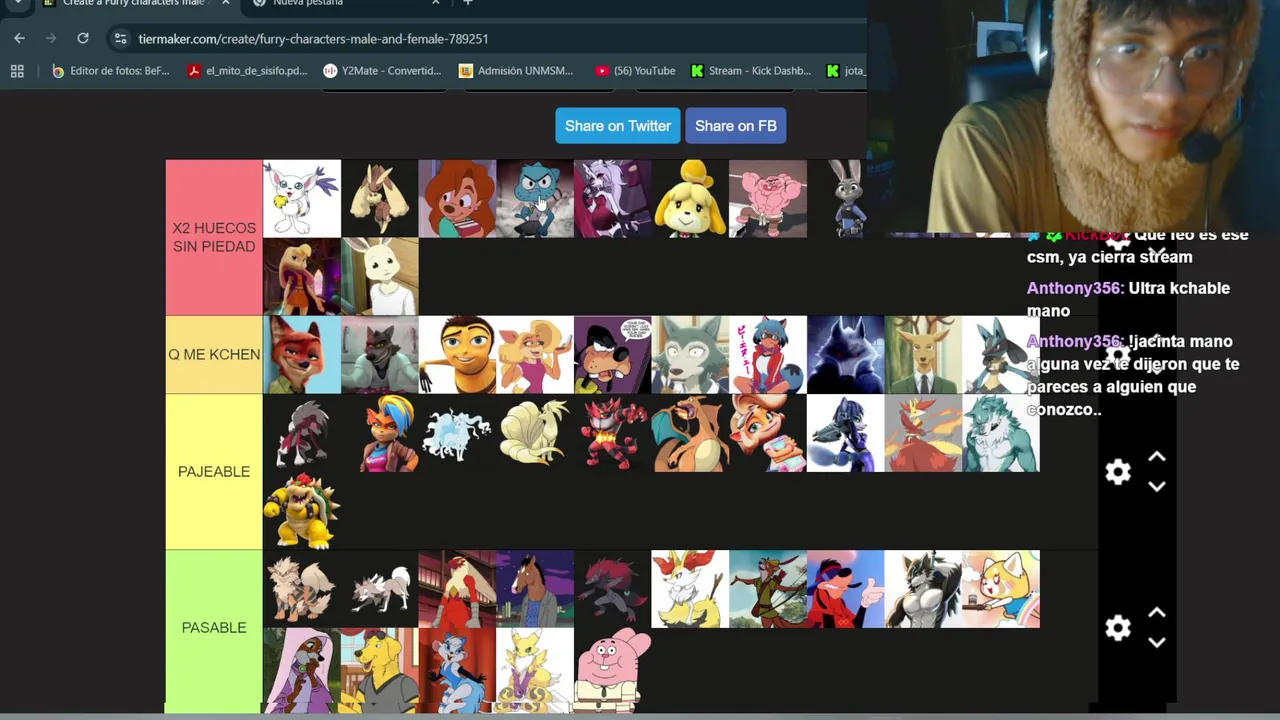The height and width of the screenshot is (720, 1280).
Task: Select the BoJack Horseman thumbnail
Action: click(x=535, y=589)
